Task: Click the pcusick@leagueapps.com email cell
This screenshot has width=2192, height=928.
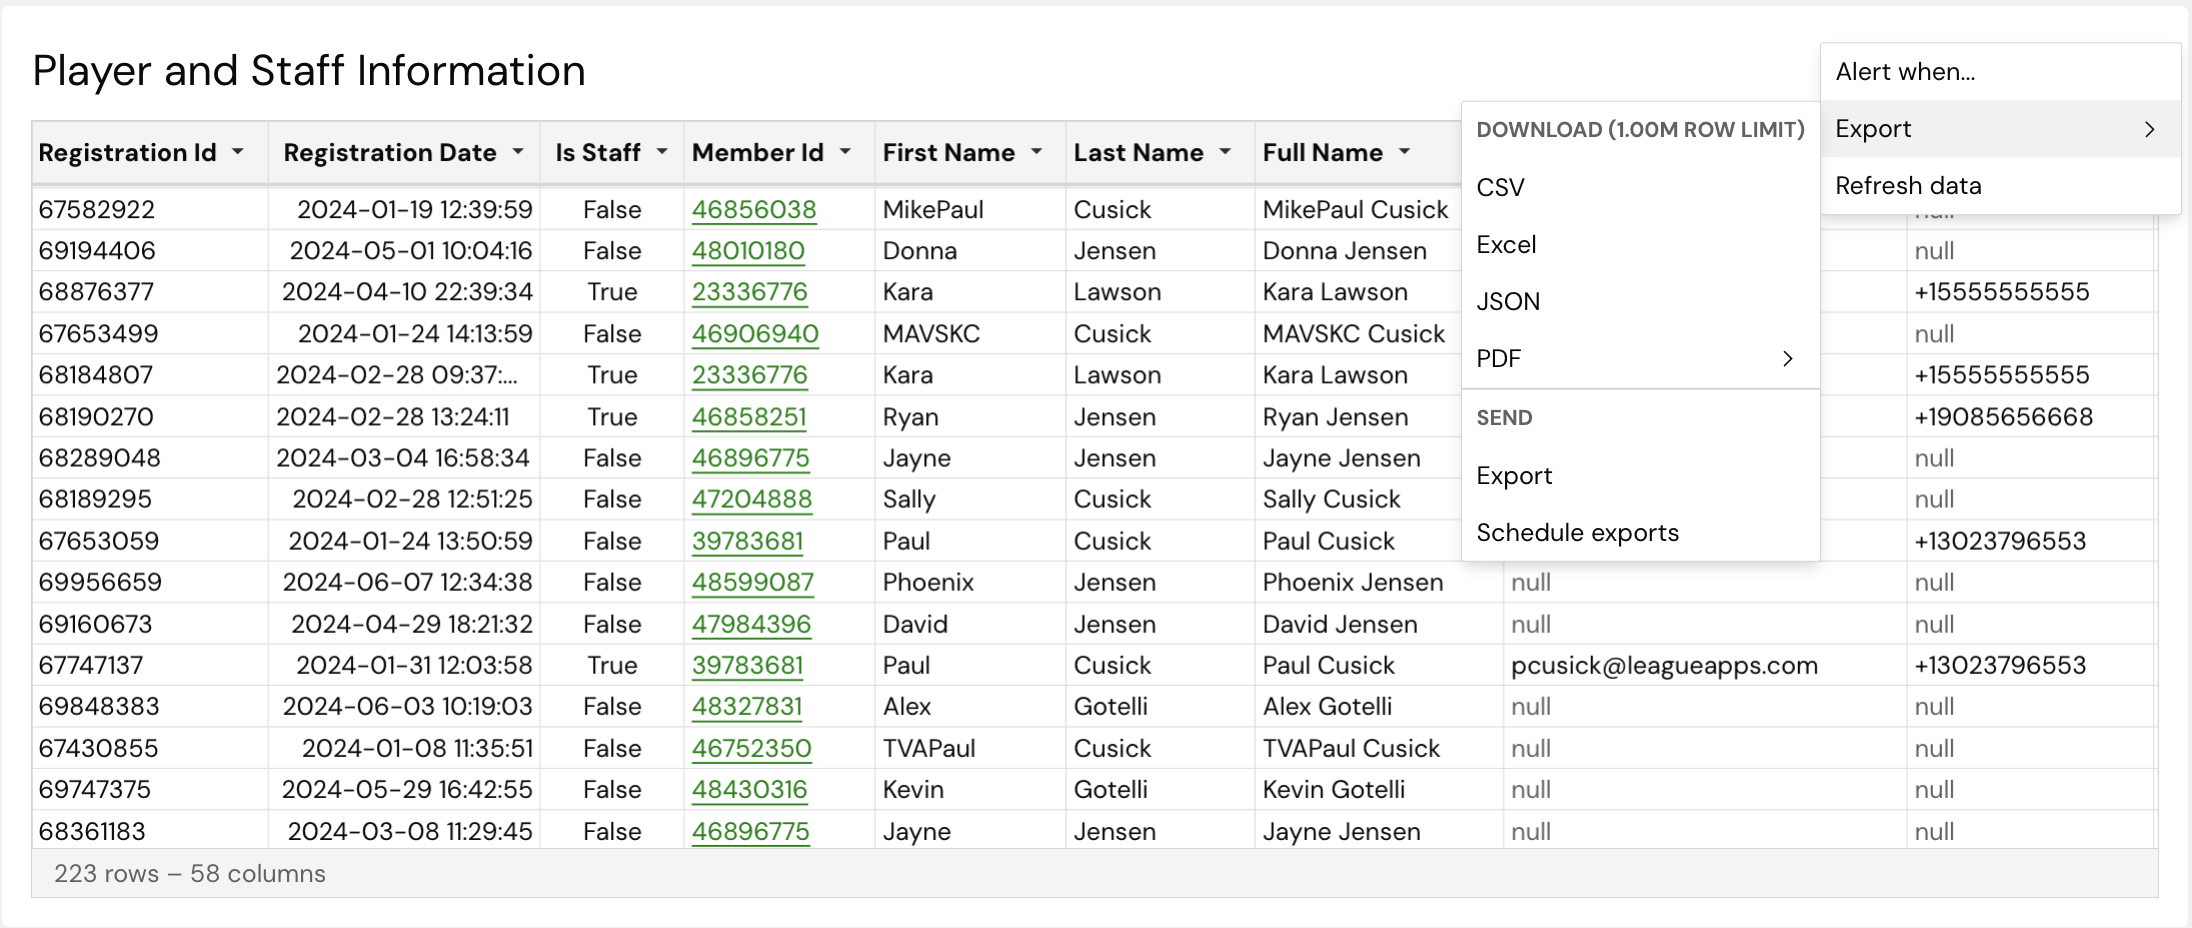Action: point(1663,665)
